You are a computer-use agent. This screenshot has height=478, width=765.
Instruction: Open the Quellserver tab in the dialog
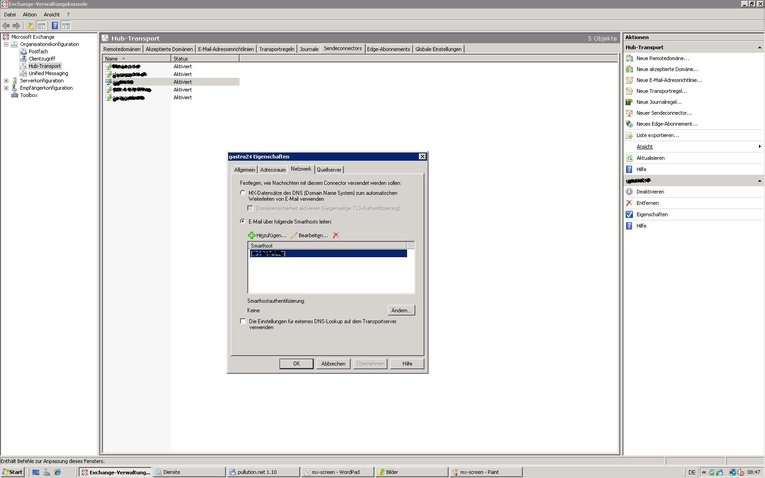point(329,170)
